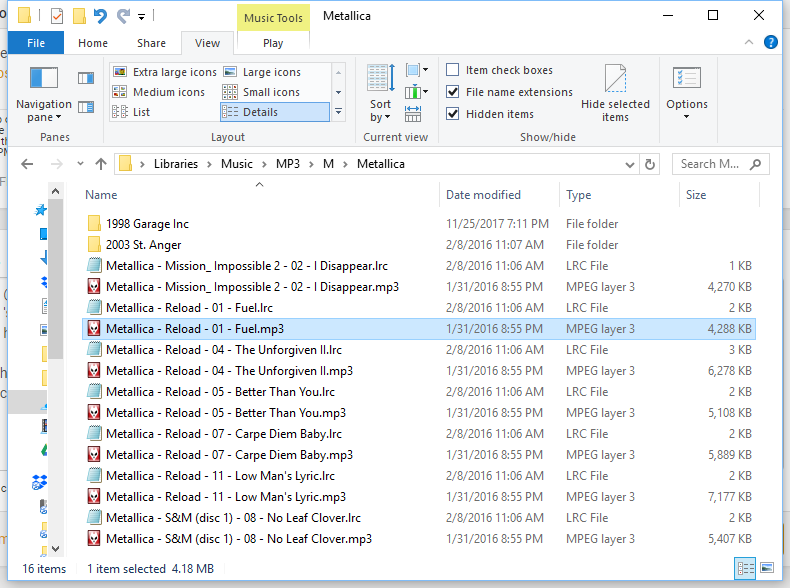Uncheck Hidden items
The image size is (790, 588).
[453, 114]
